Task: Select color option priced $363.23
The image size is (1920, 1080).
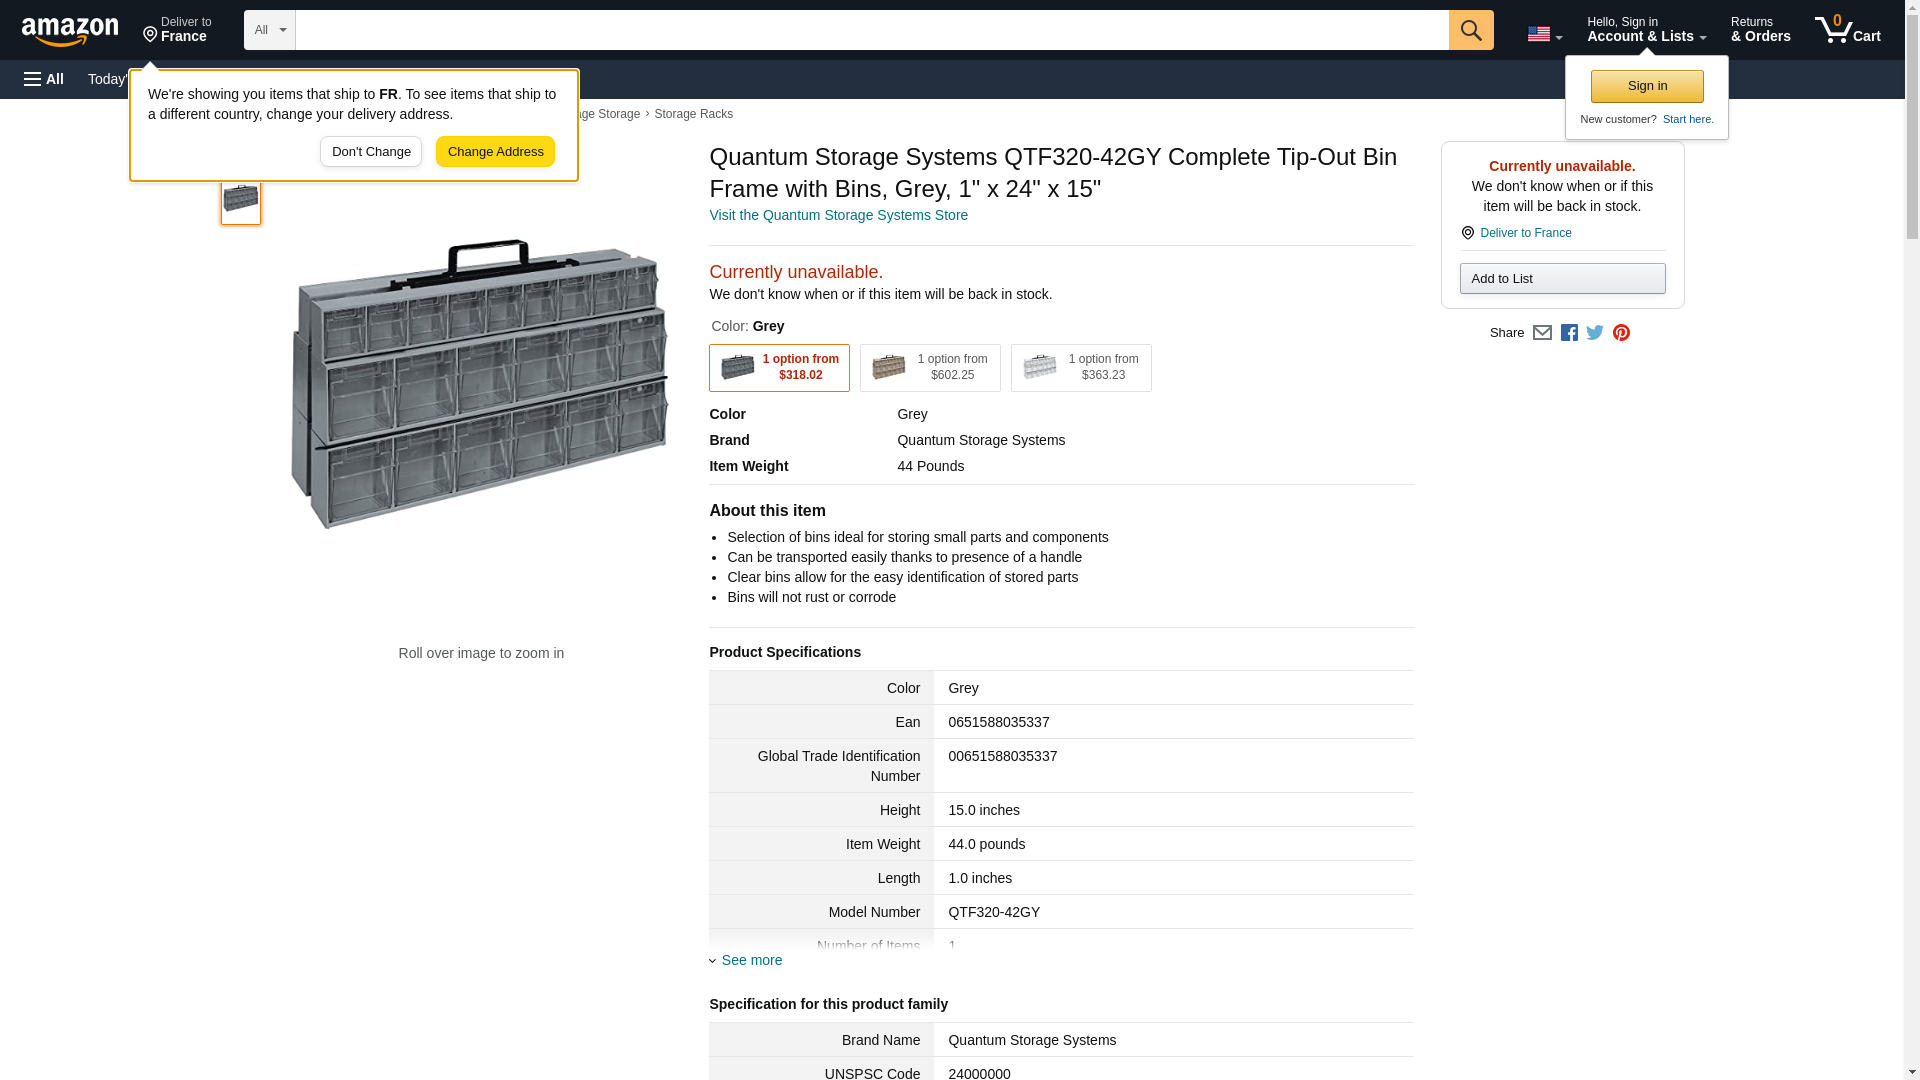Action: tap(1081, 368)
